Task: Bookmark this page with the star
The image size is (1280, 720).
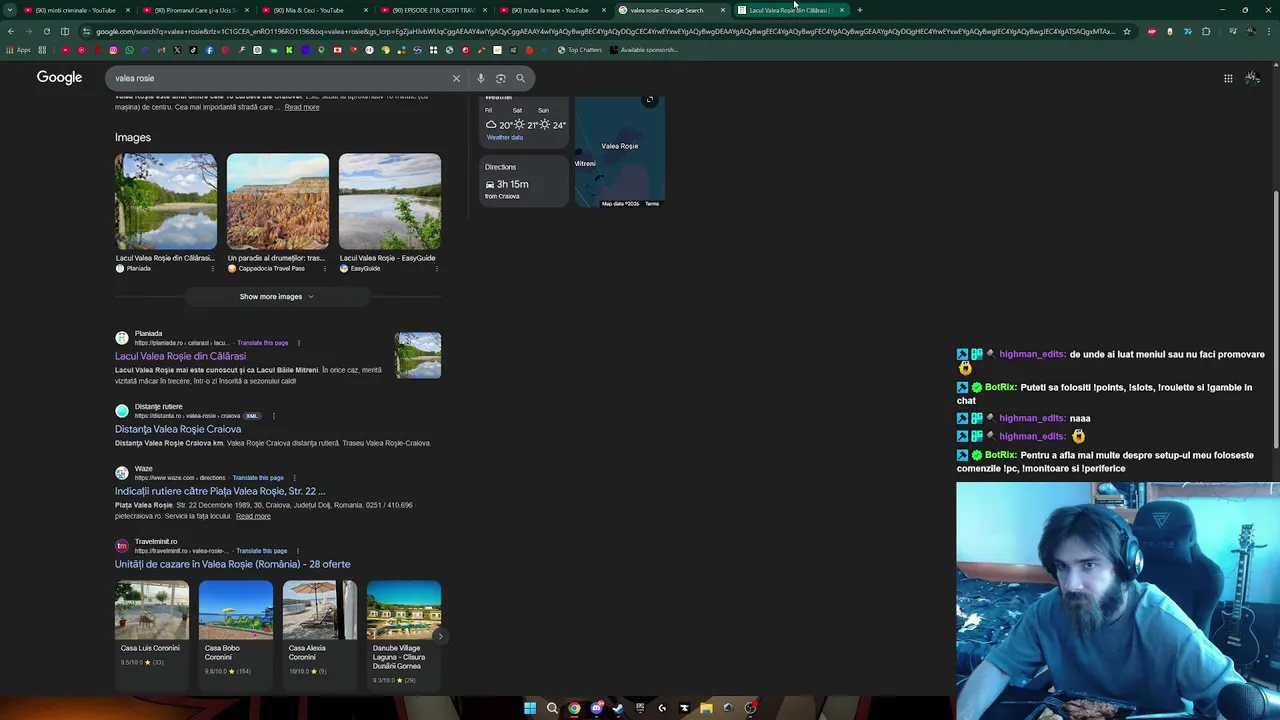Action: (x=1126, y=31)
